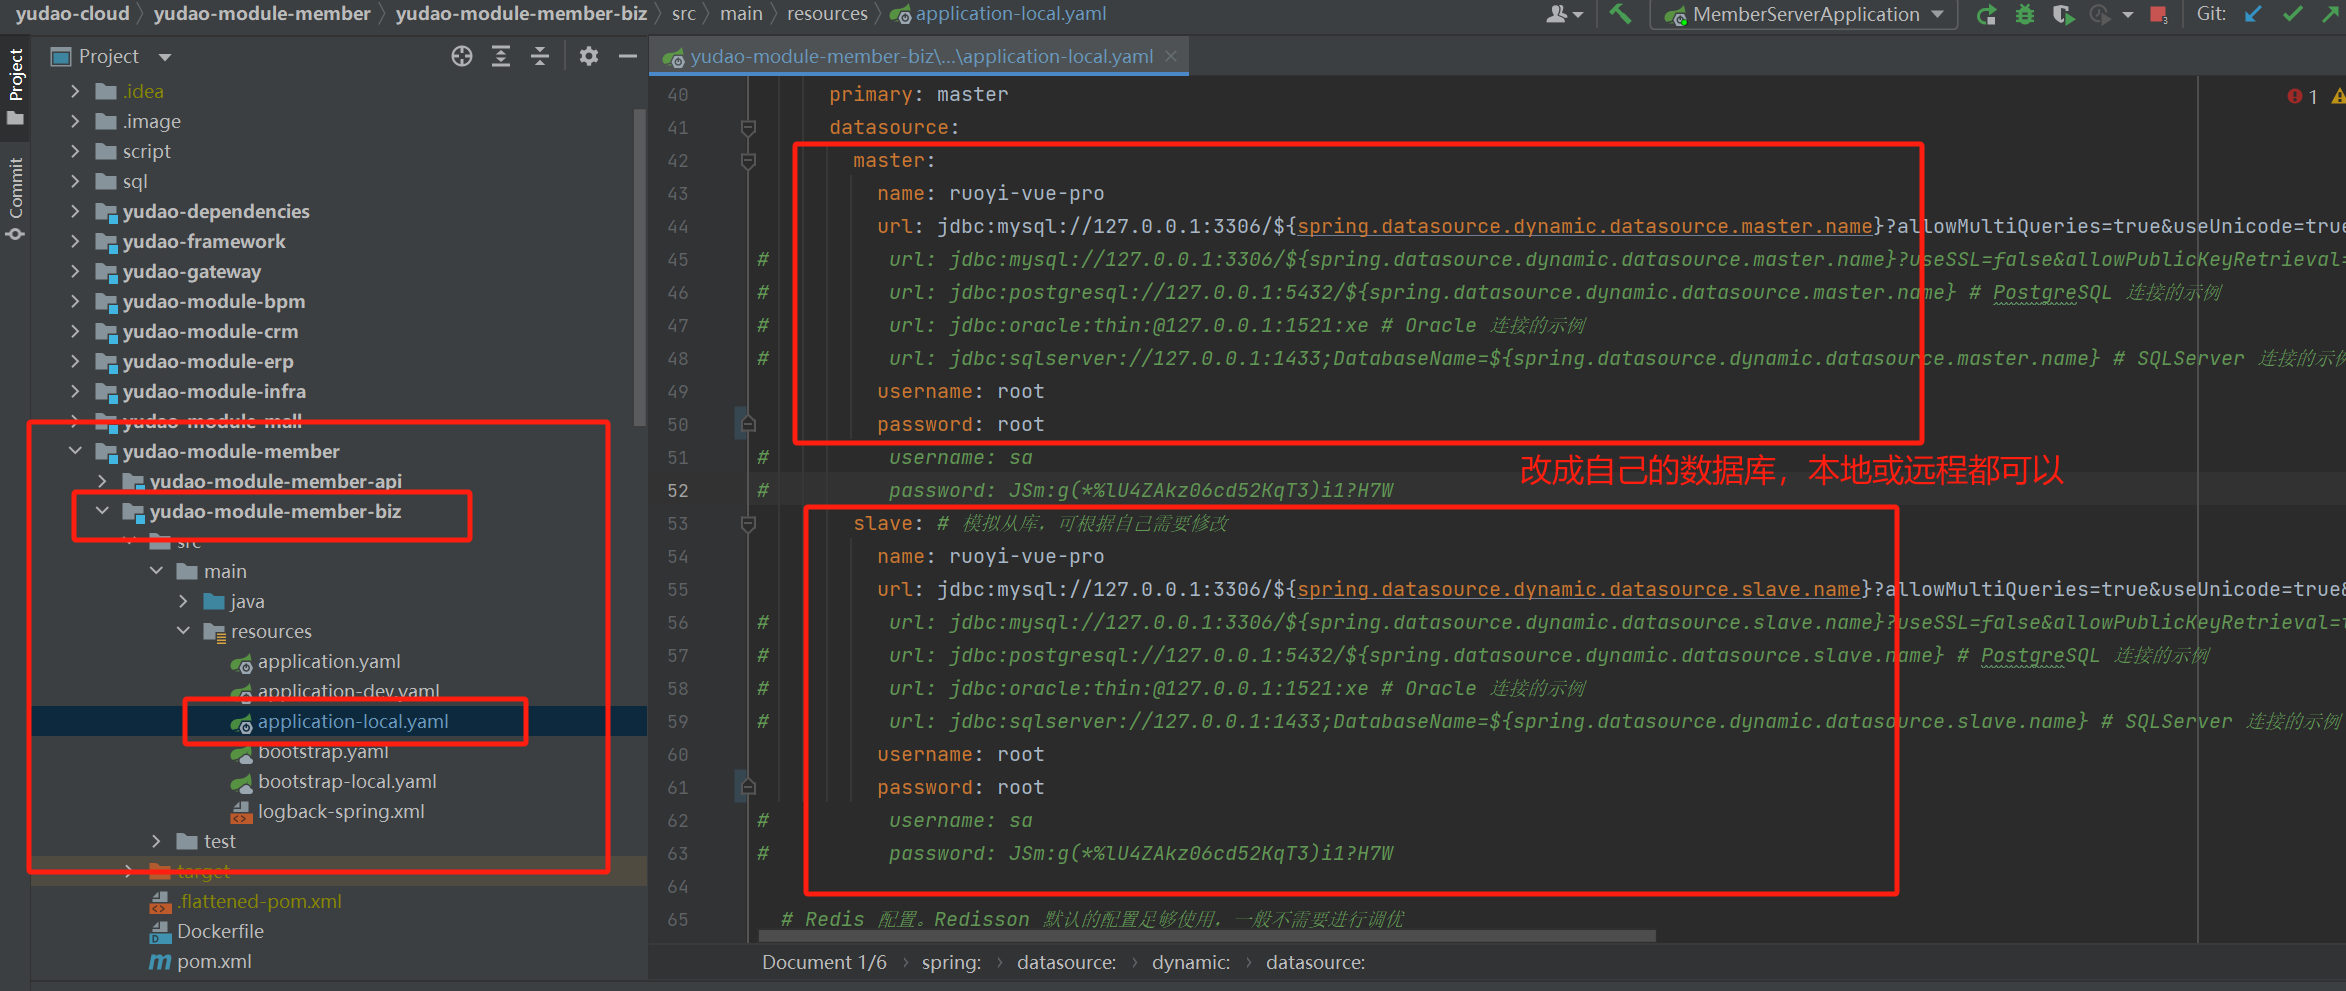Fold the slave block at line 53
Image resolution: width=2346 pixels, height=991 pixels.
click(748, 523)
